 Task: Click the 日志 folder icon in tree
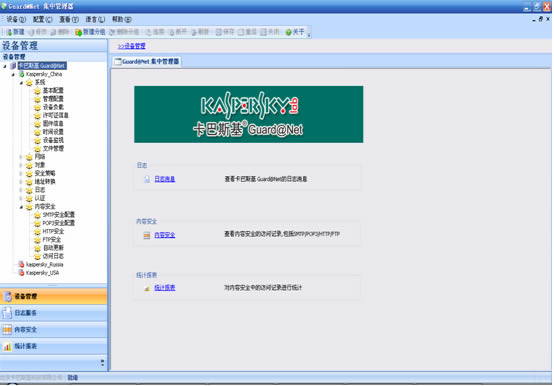pyautogui.click(x=29, y=190)
